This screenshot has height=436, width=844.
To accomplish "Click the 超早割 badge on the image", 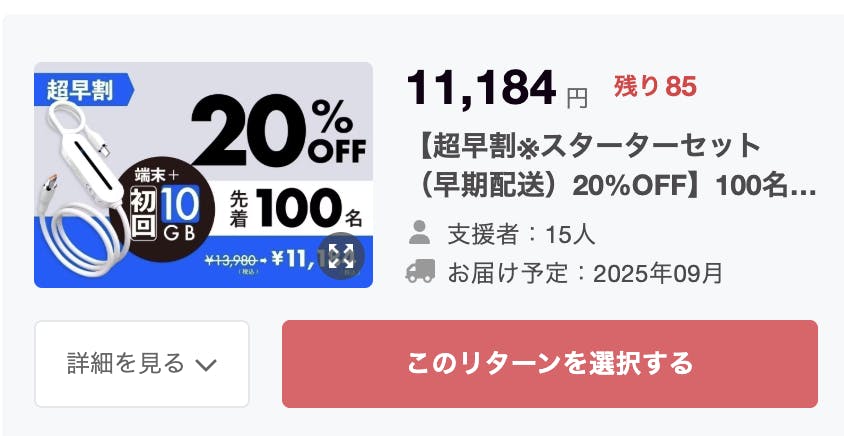I will pos(82,90).
